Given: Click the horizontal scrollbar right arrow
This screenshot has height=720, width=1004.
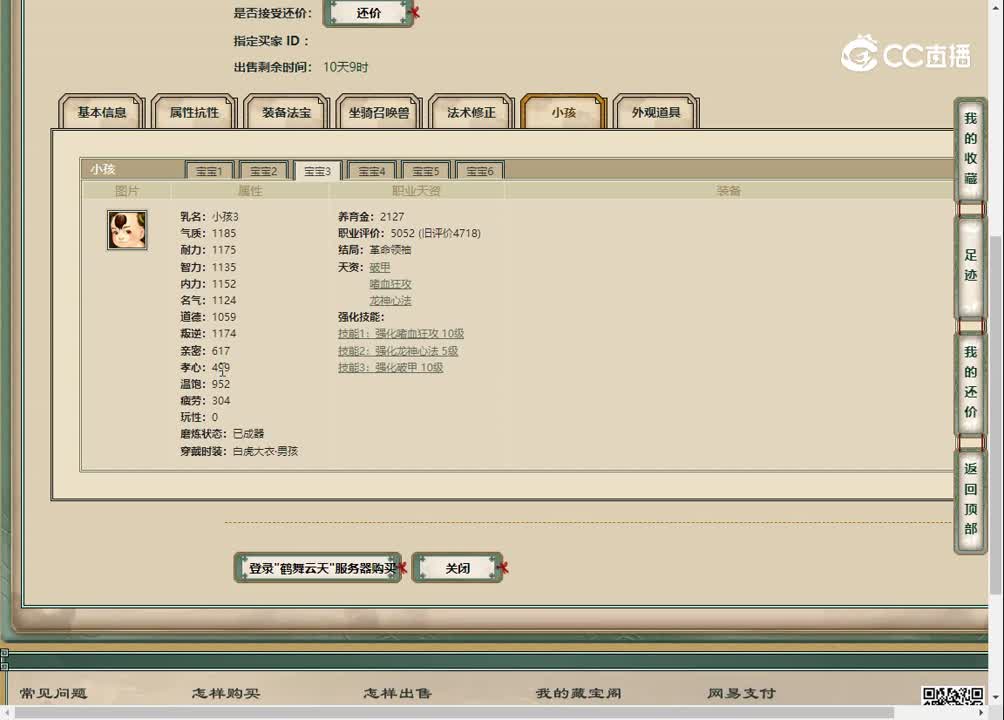Looking at the screenshot, I should pyautogui.click(x=982, y=712).
